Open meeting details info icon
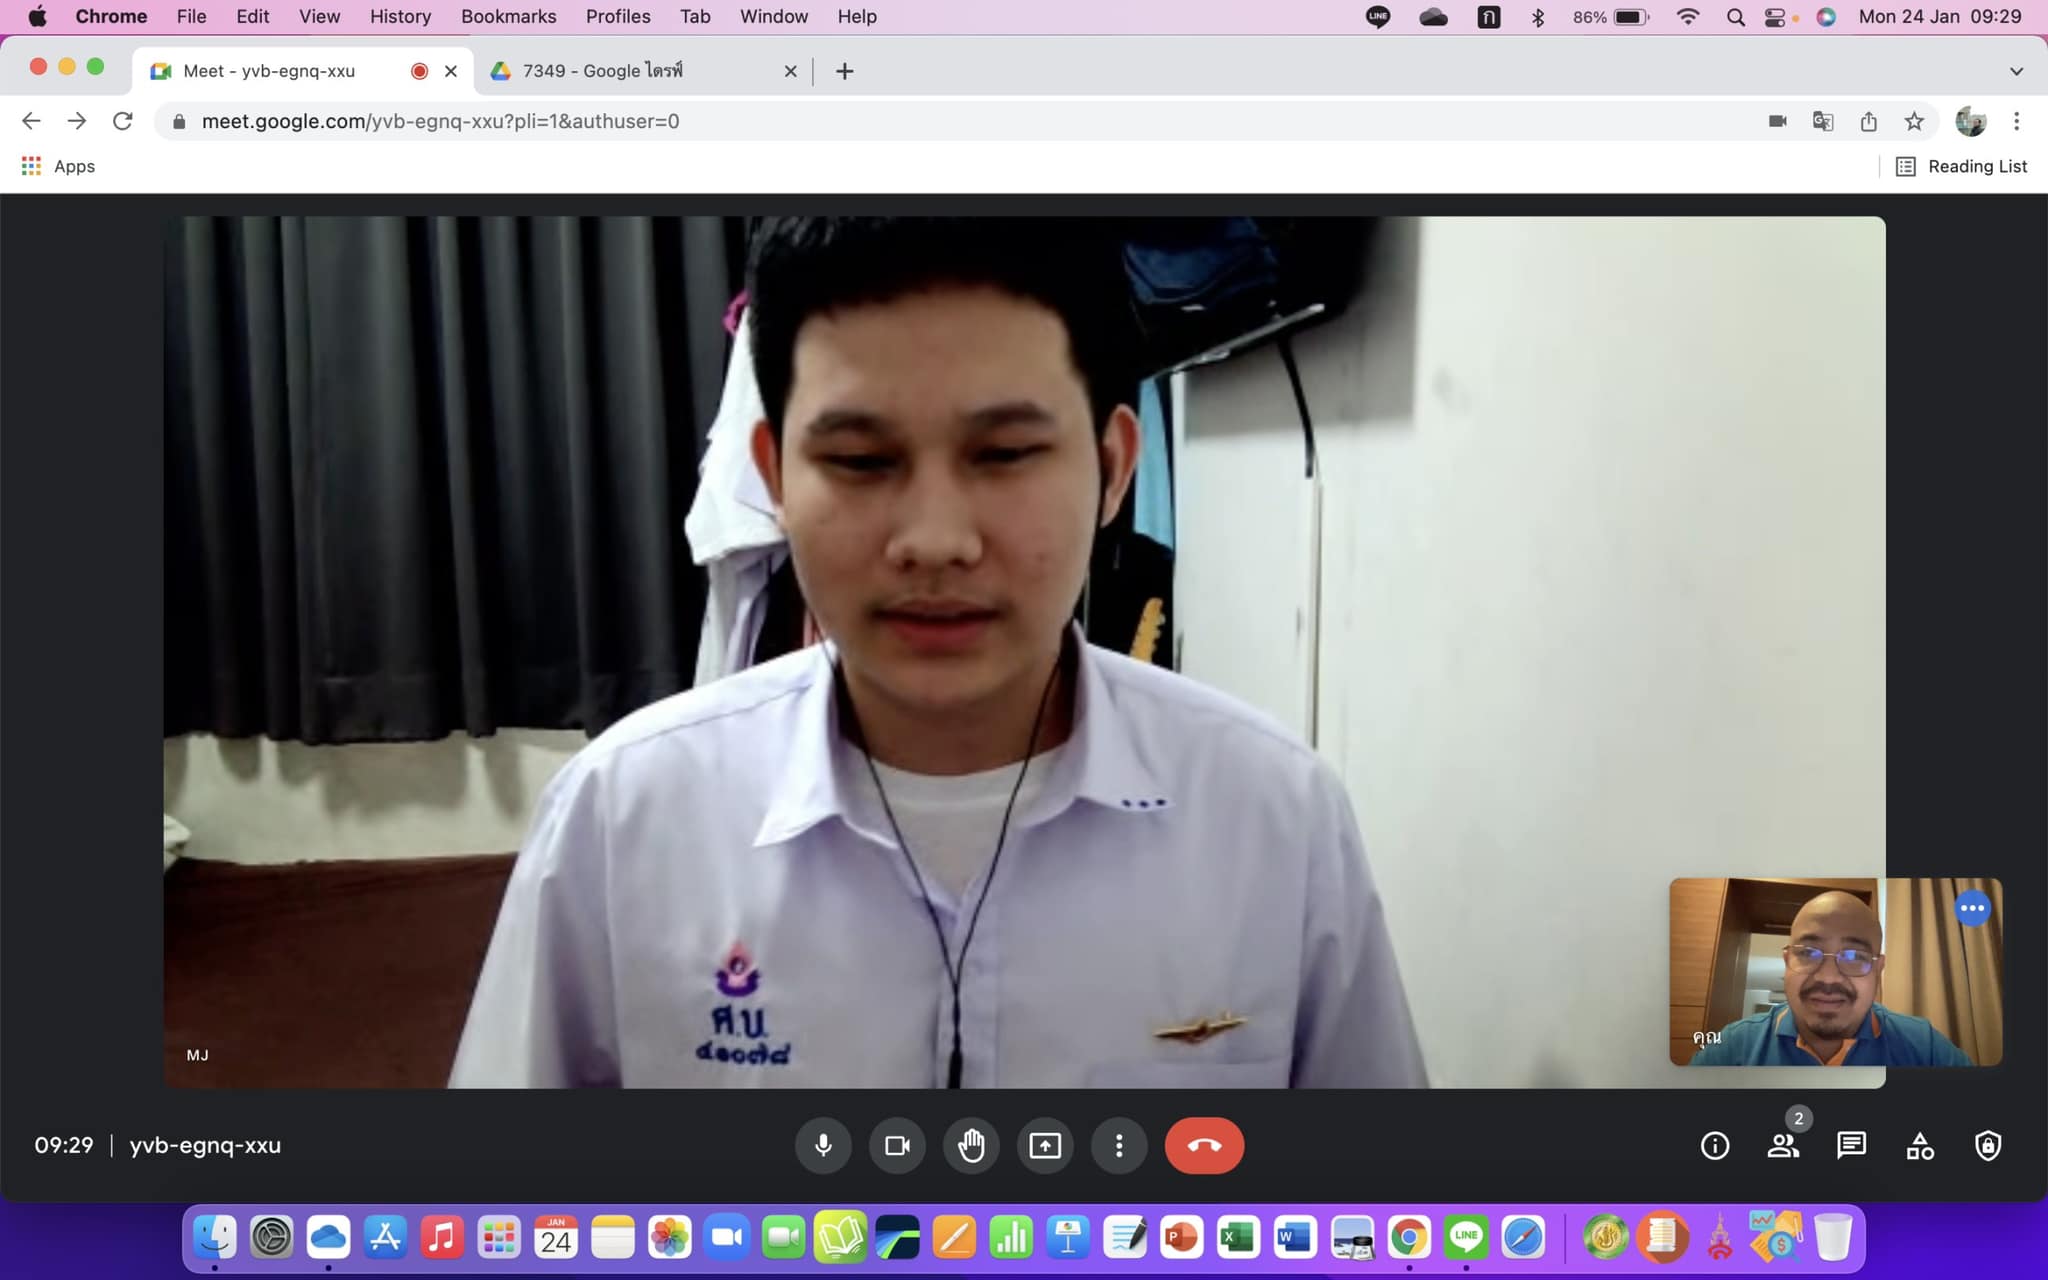Screen dimensions: 2048x1280 tap(1715, 1146)
